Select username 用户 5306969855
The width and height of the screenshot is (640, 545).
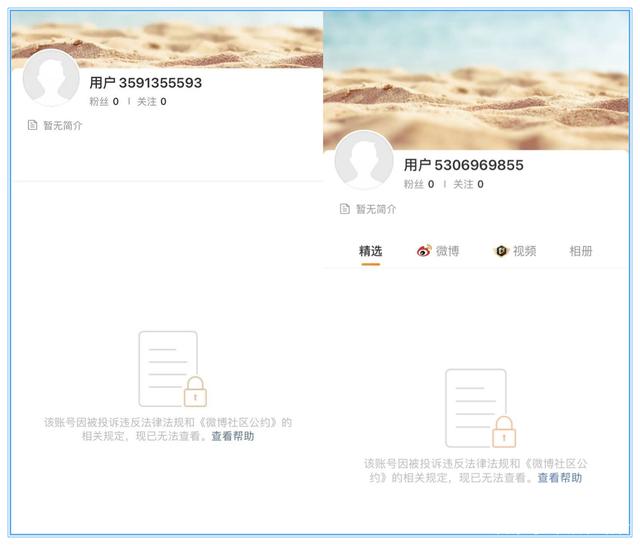click(464, 165)
